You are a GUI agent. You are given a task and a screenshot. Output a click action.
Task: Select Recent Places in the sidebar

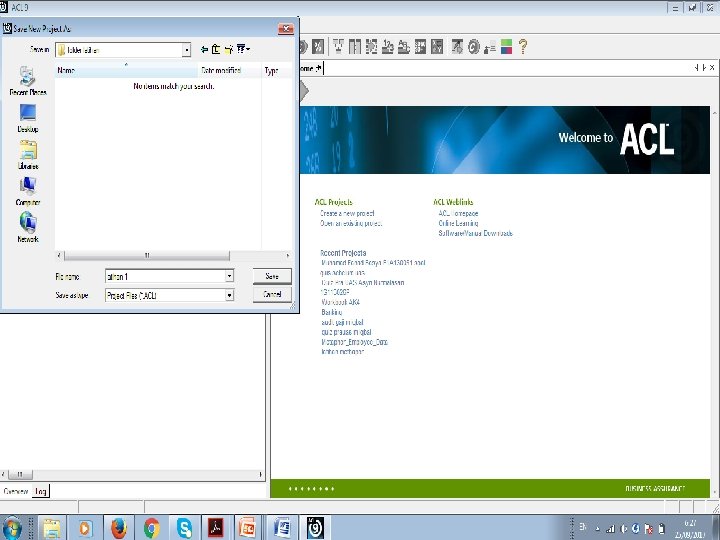pyautogui.click(x=28, y=81)
